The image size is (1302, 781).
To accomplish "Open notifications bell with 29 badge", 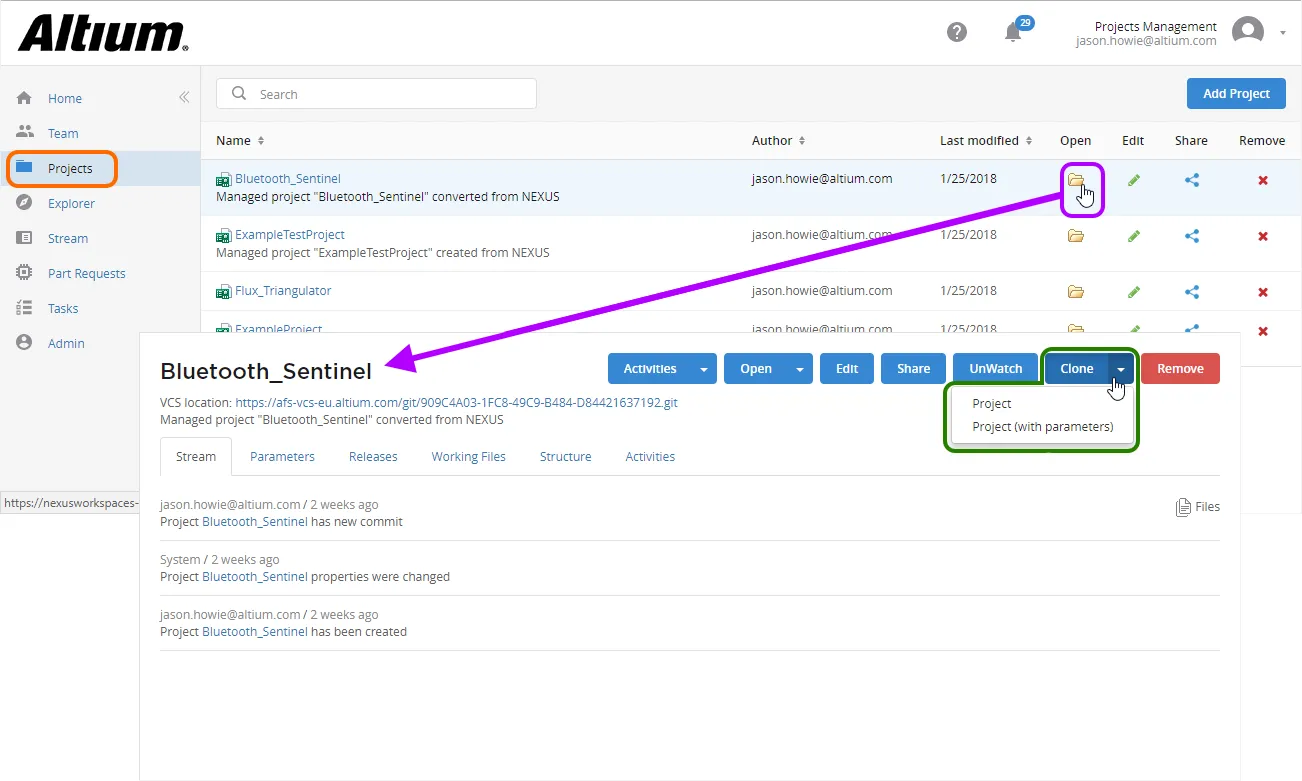I will [x=1014, y=31].
